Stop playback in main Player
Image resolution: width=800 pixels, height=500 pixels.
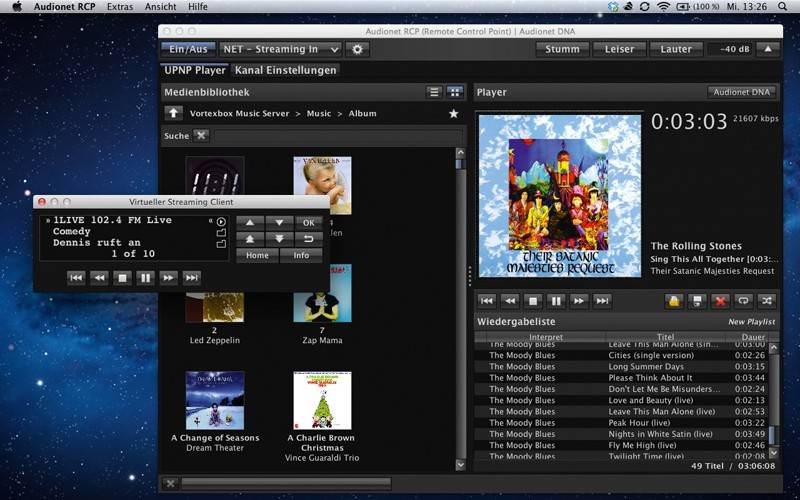point(533,301)
